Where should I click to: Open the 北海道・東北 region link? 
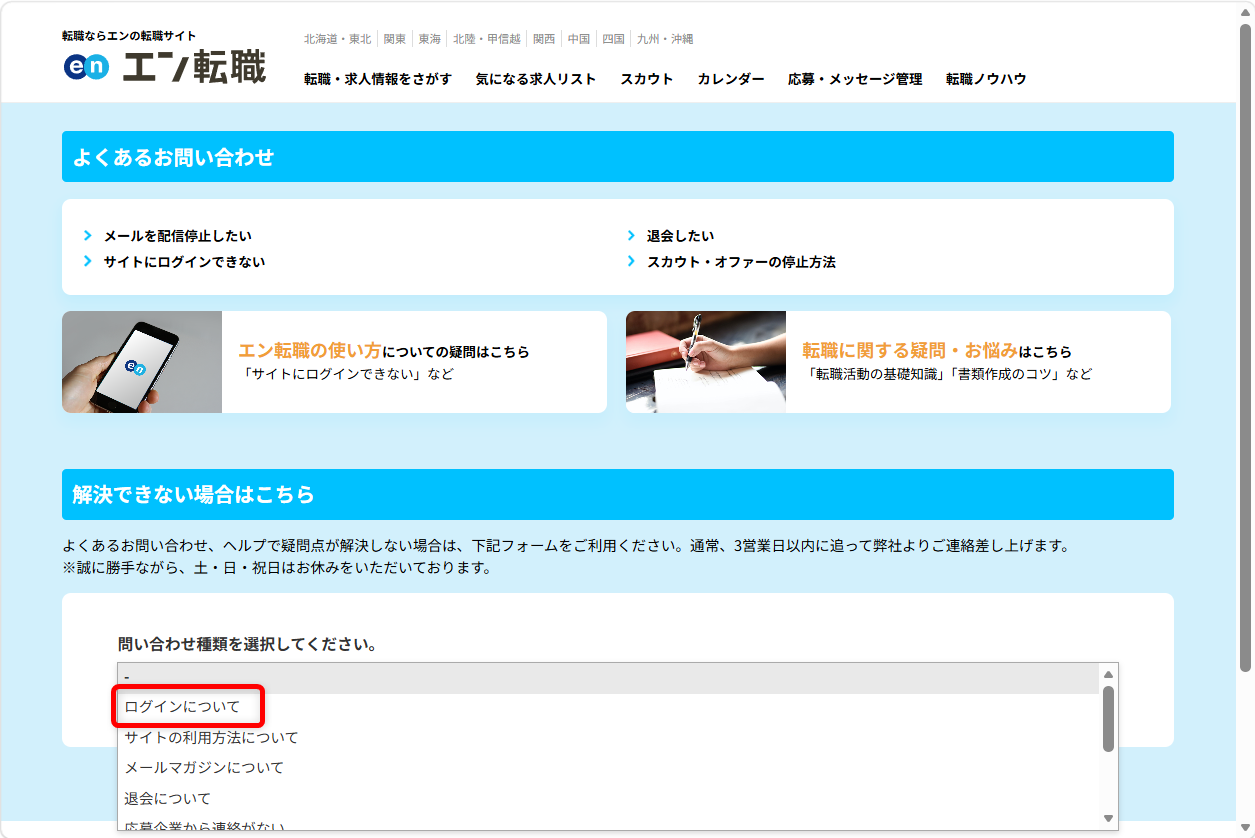point(338,39)
